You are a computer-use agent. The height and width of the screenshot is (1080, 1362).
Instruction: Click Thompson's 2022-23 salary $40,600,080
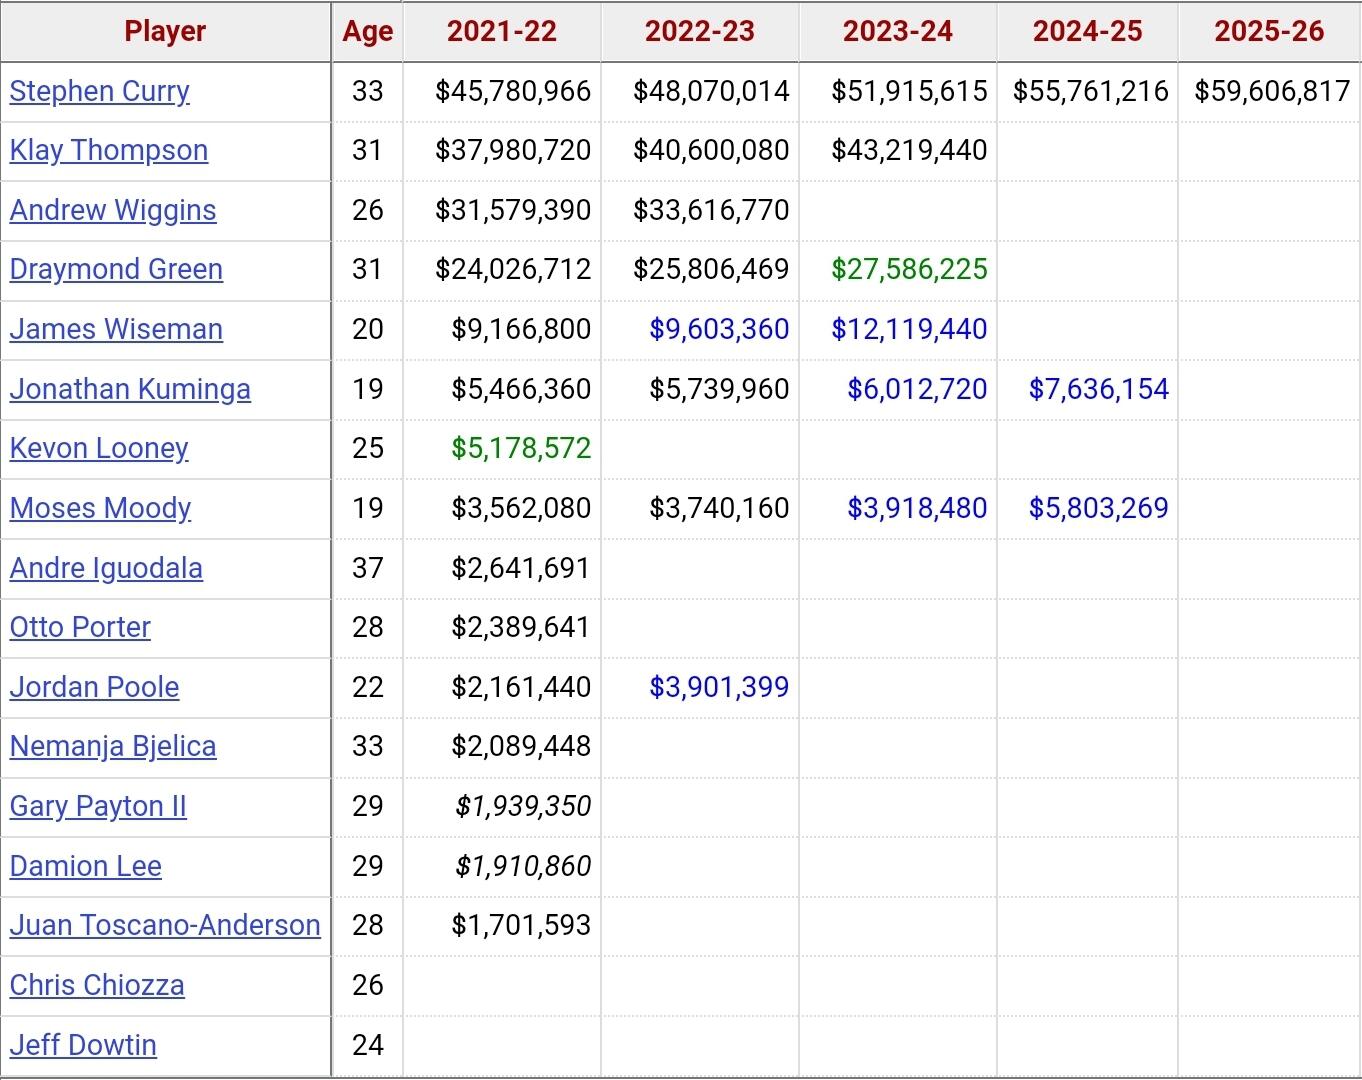pos(711,150)
